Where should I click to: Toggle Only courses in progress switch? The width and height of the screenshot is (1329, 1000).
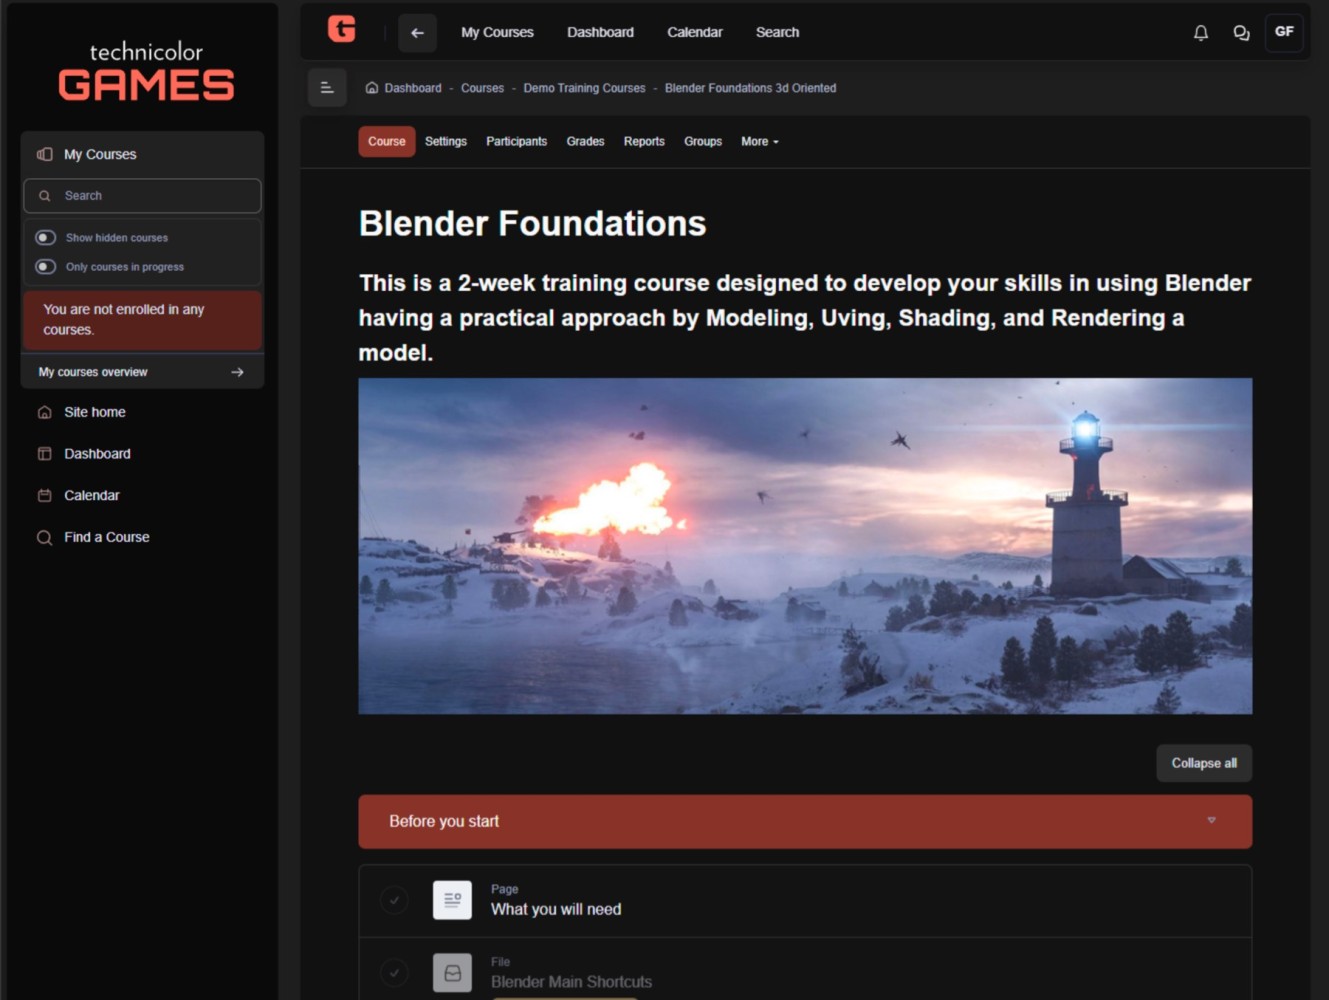point(46,267)
